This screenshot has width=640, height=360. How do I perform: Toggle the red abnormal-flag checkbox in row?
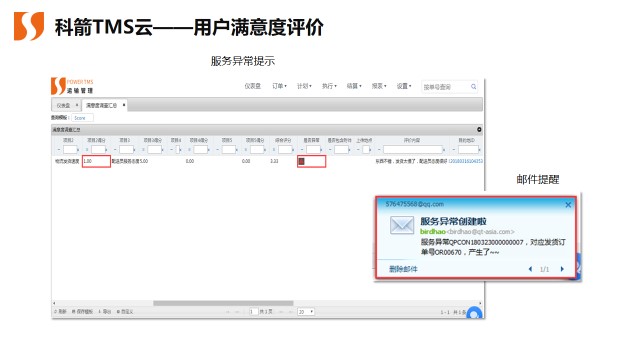pos(302,161)
